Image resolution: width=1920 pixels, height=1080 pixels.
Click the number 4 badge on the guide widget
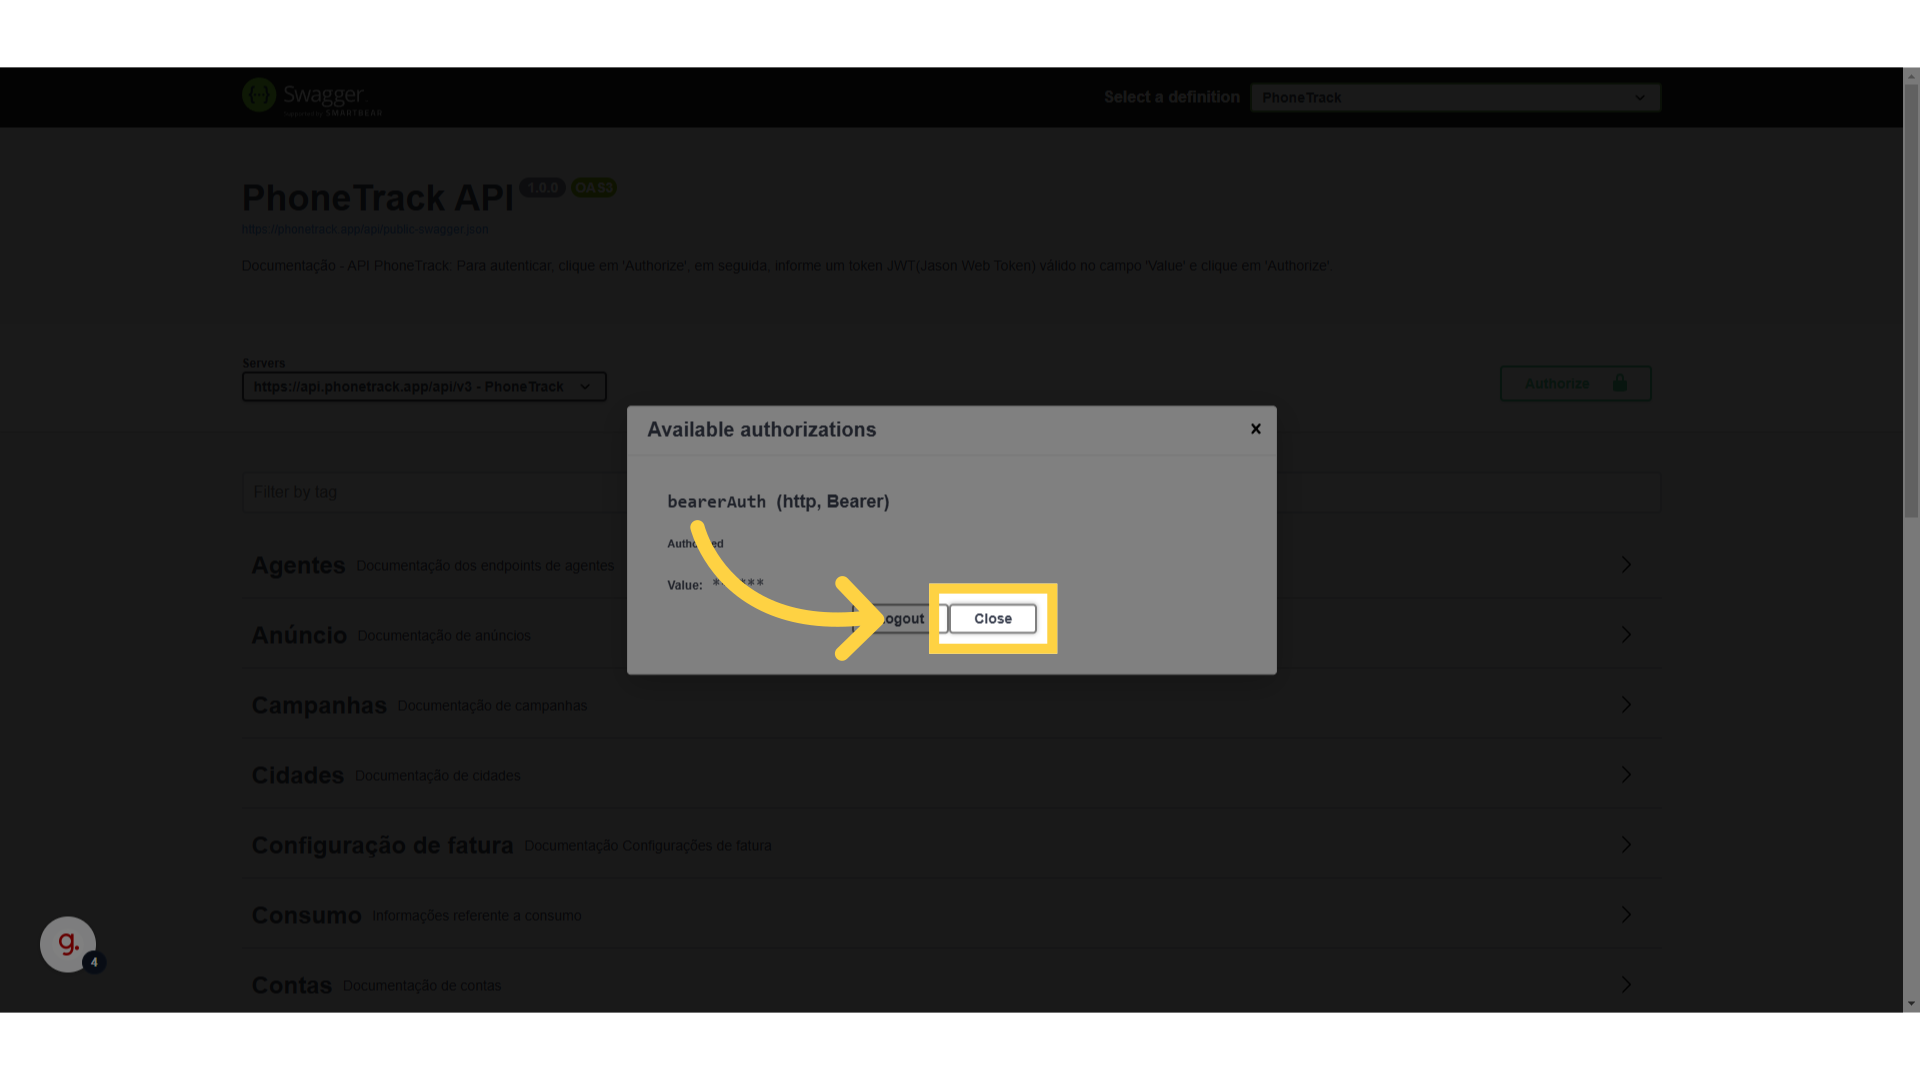click(94, 962)
